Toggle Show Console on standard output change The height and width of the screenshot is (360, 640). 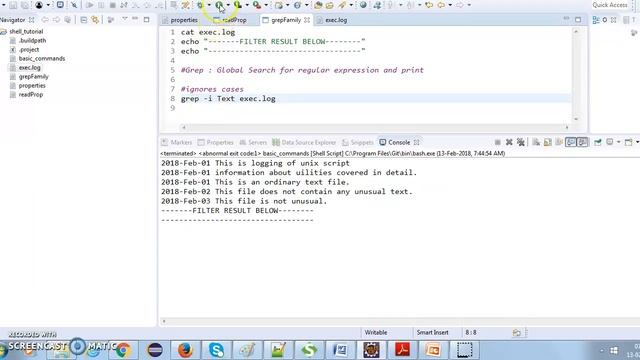point(571,142)
